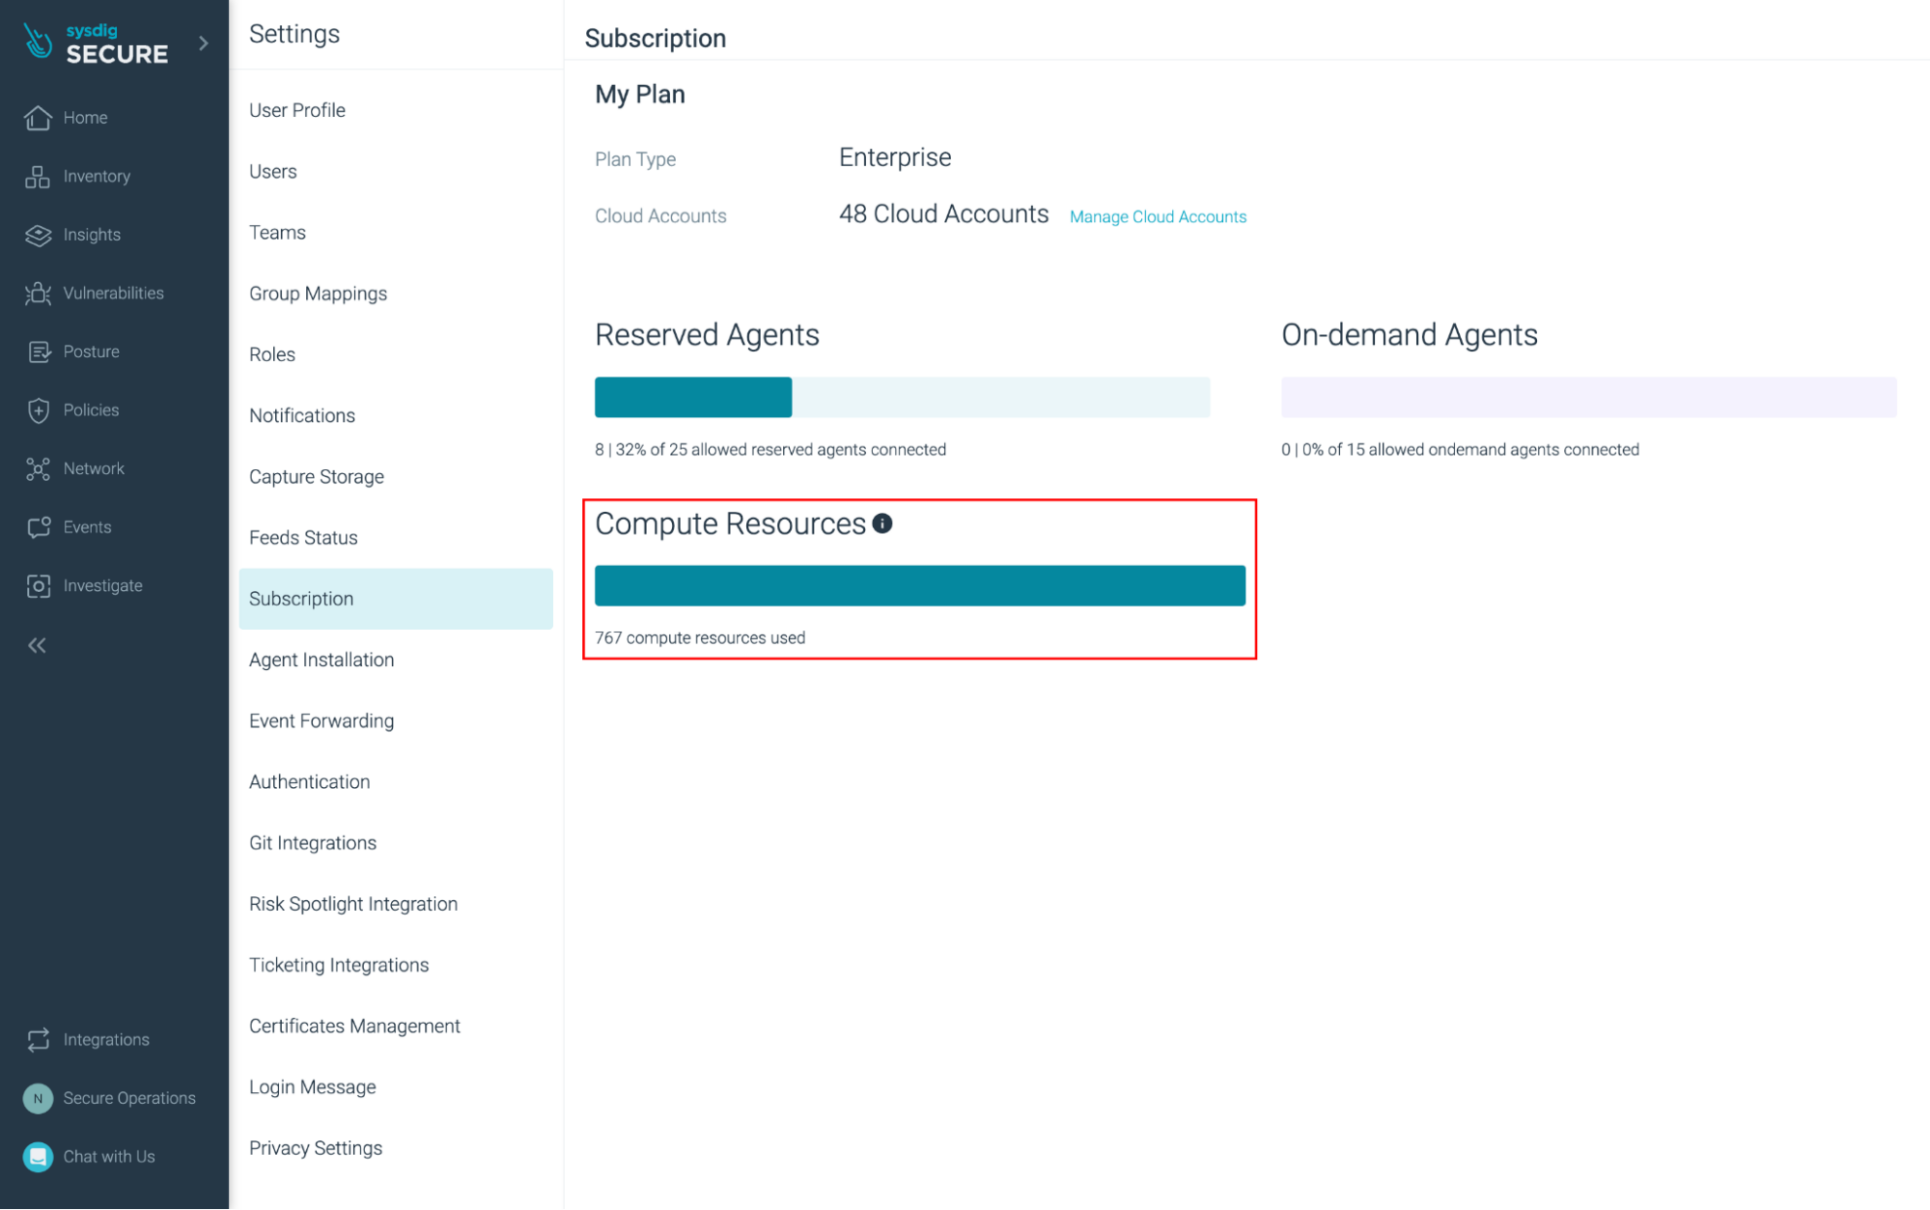
Task: Click the Reserved Agents progress bar
Action: point(902,398)
